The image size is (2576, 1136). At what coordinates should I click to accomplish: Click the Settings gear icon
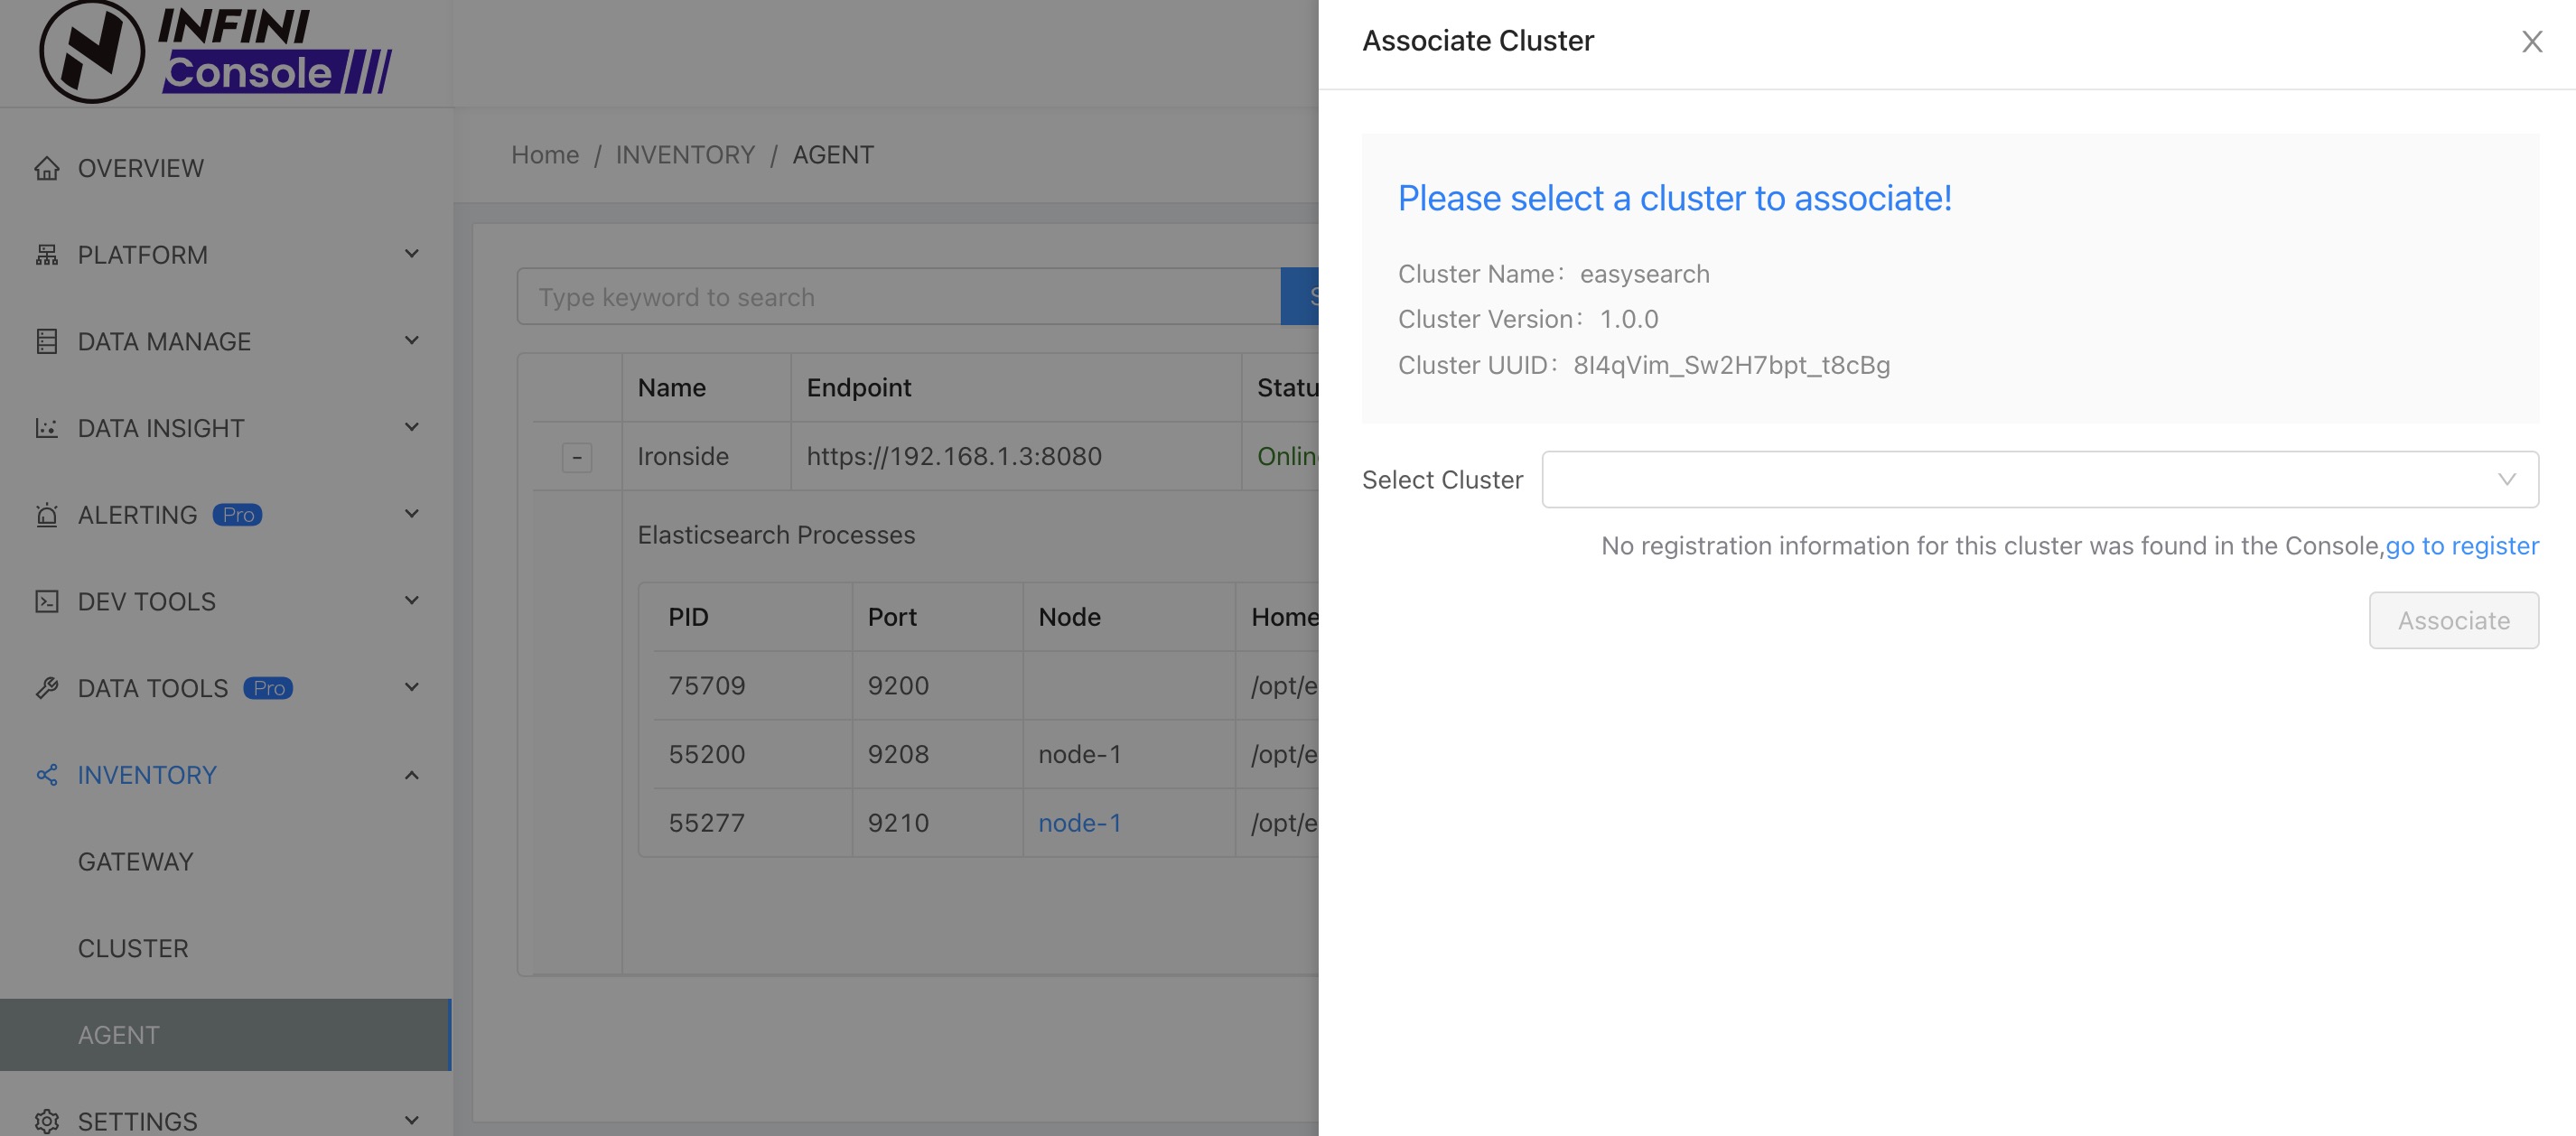(47, 1121)
